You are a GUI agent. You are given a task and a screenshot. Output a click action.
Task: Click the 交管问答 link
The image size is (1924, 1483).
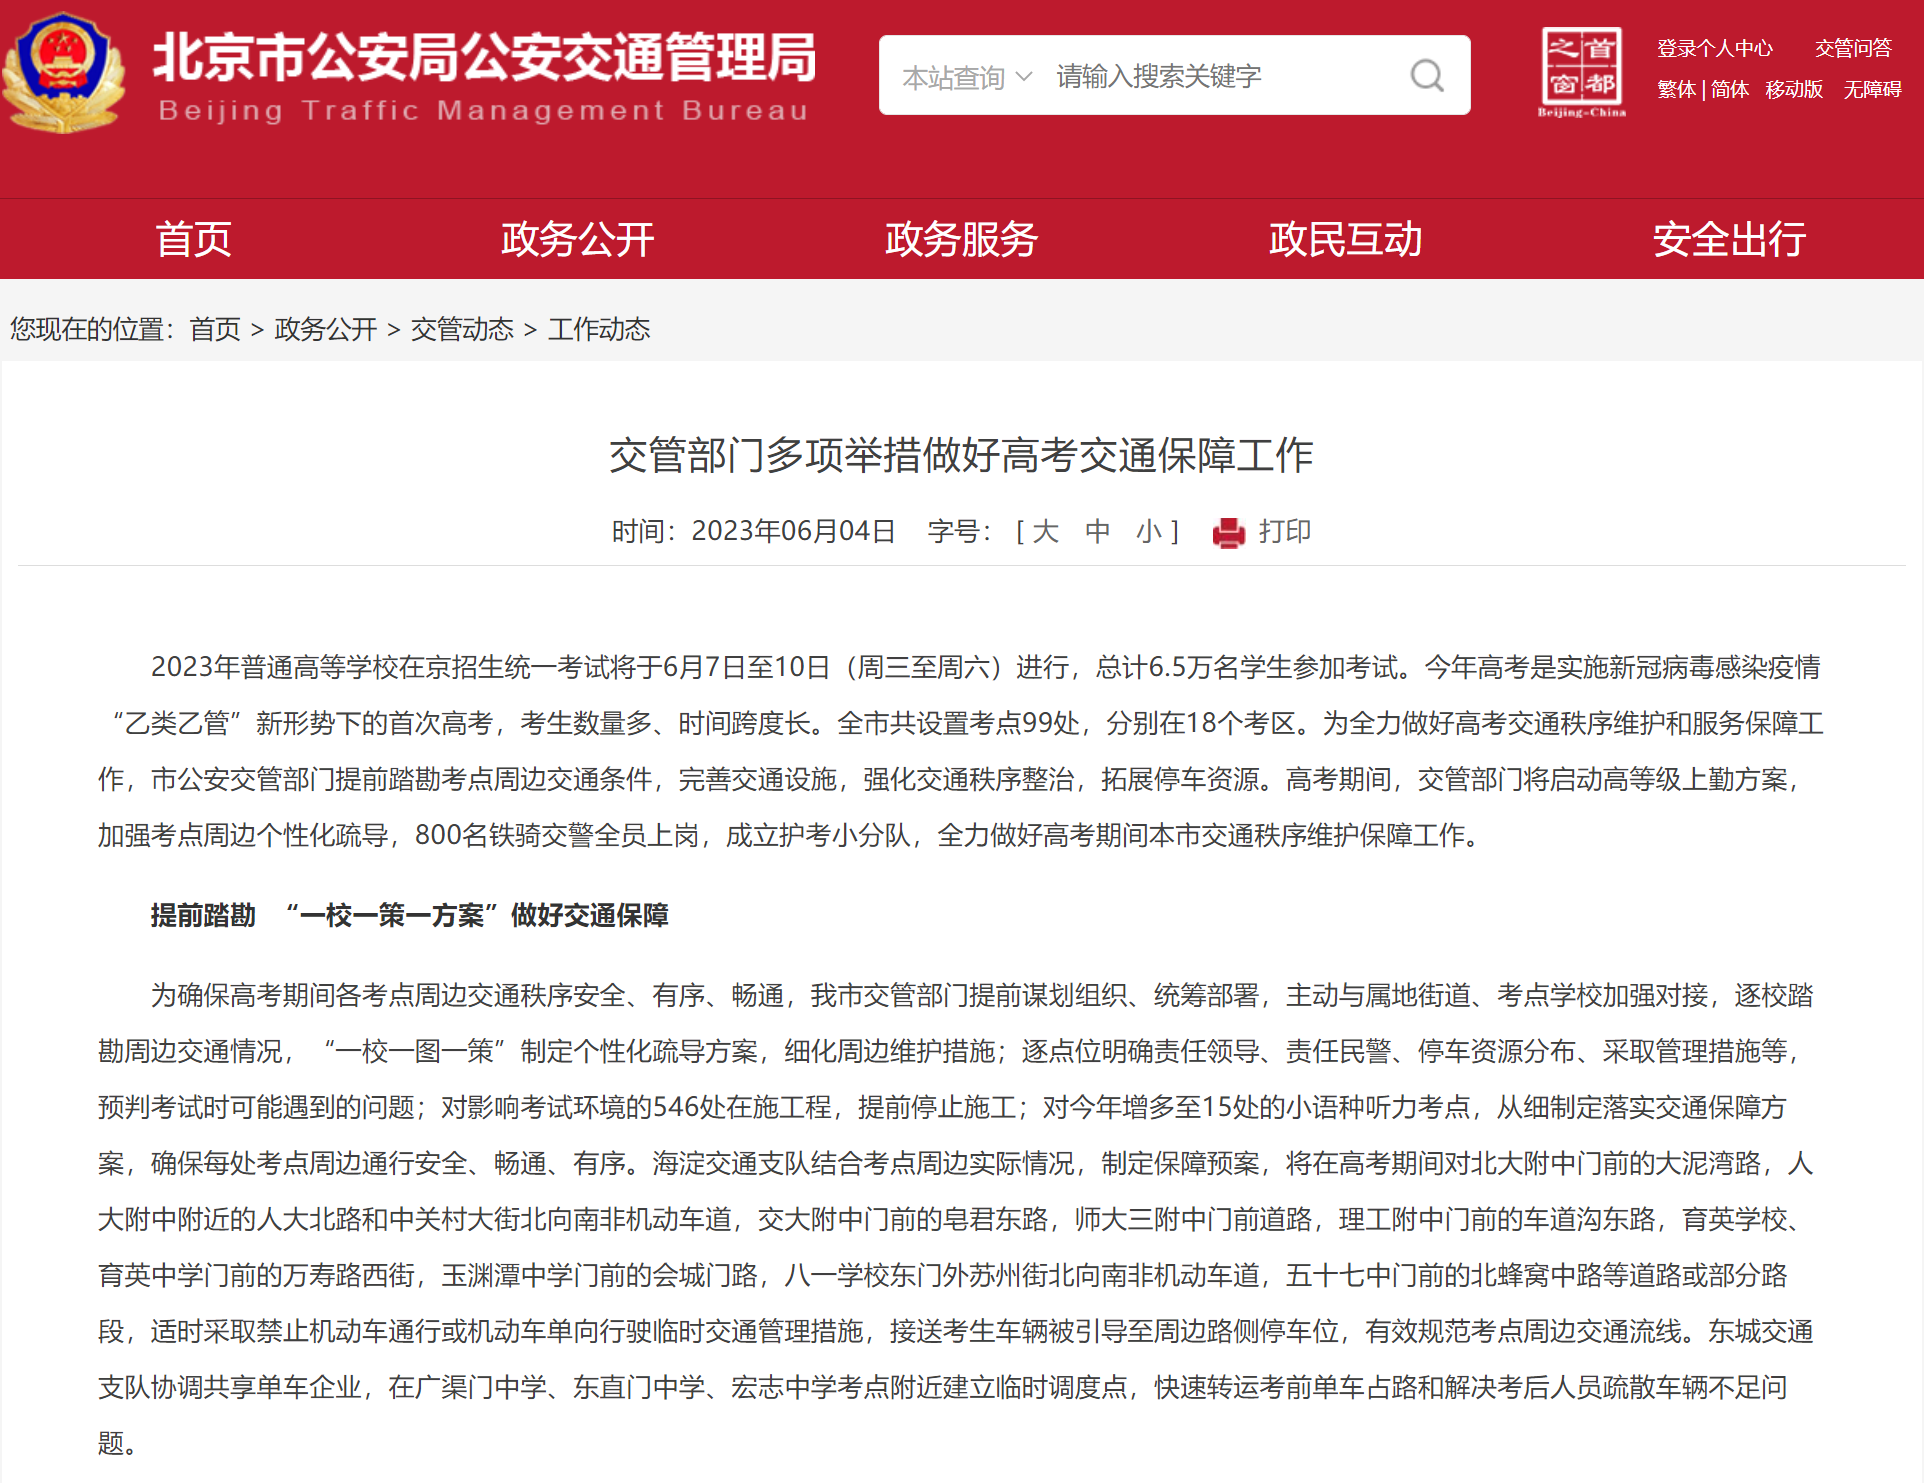click(1853, 48)
